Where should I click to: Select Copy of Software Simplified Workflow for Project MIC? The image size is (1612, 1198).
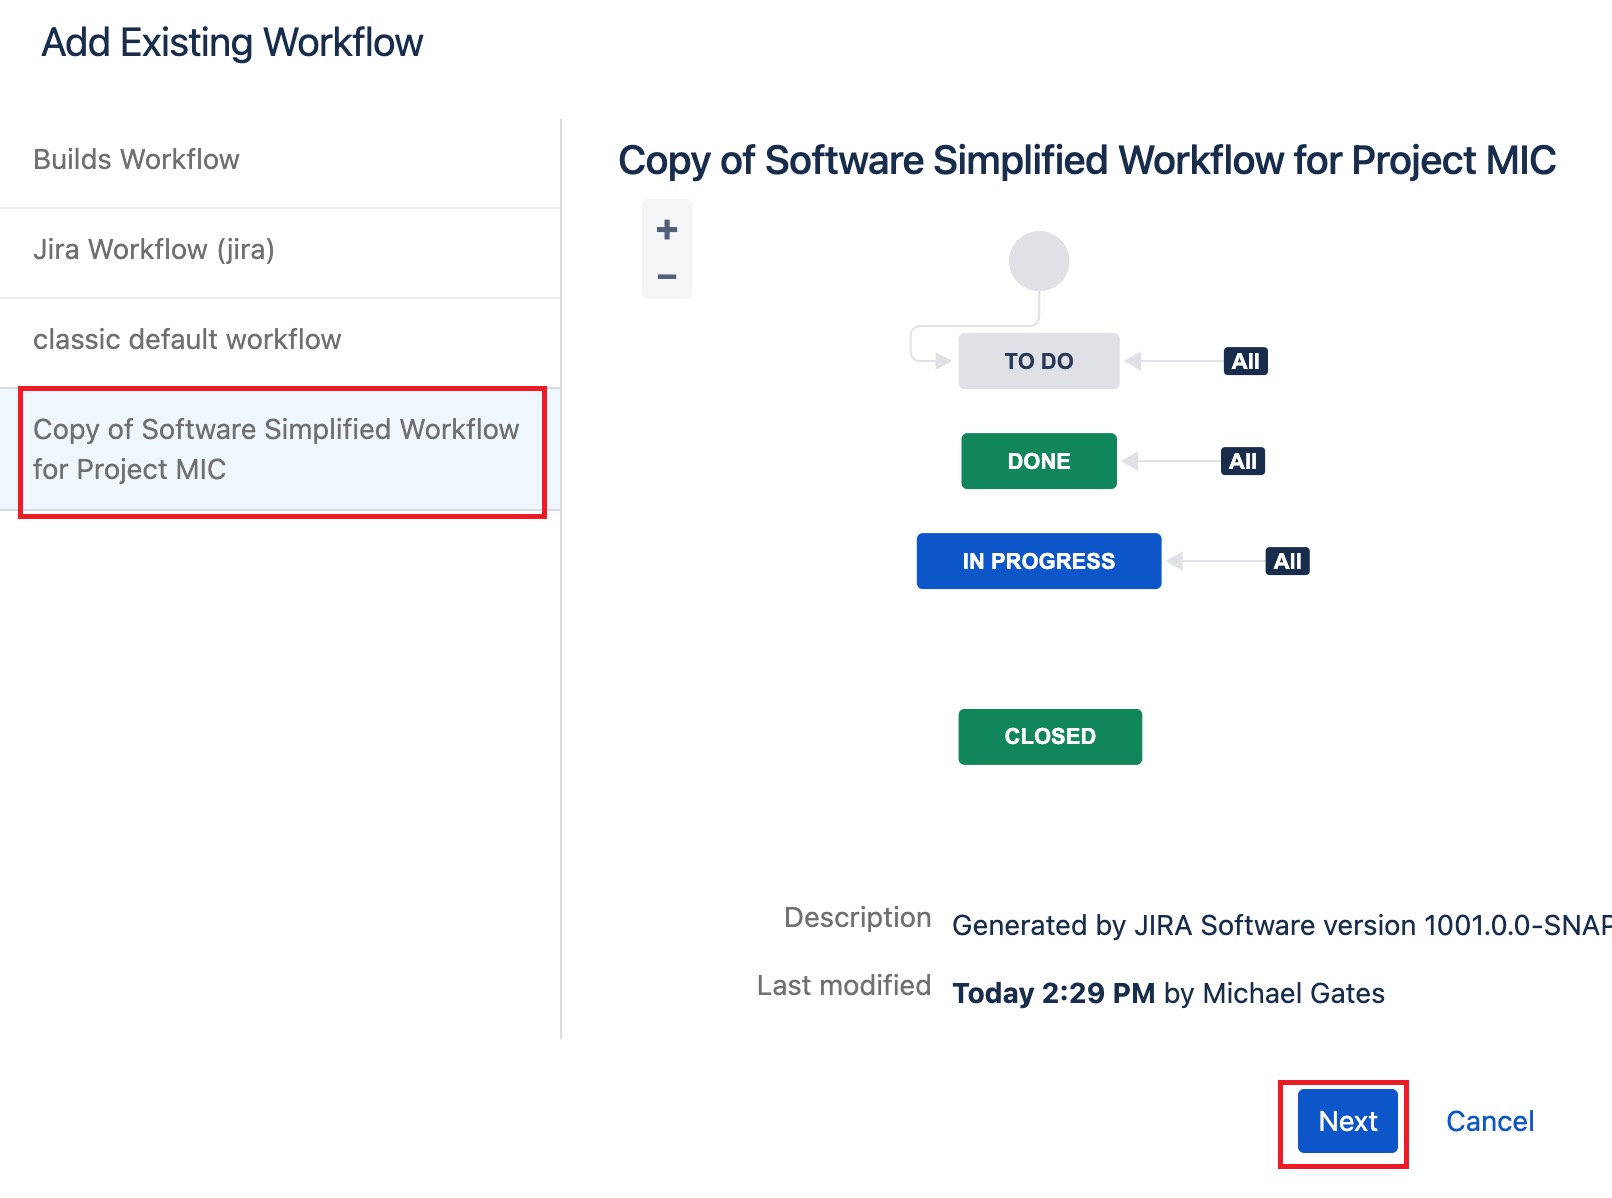pyautogui.click(x=277, y=449)
